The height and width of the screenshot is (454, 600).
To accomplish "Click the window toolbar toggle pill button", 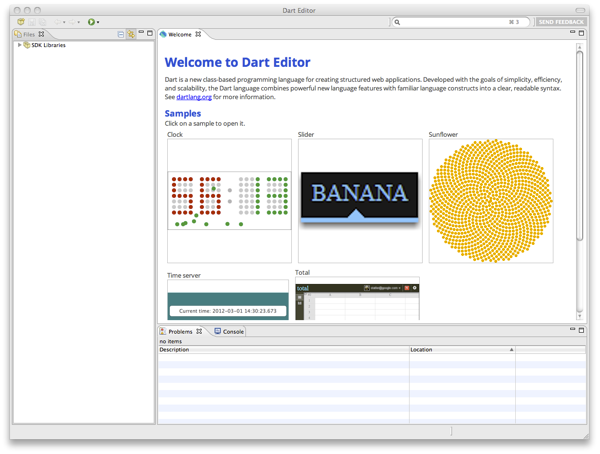I will tap(580, 10).
